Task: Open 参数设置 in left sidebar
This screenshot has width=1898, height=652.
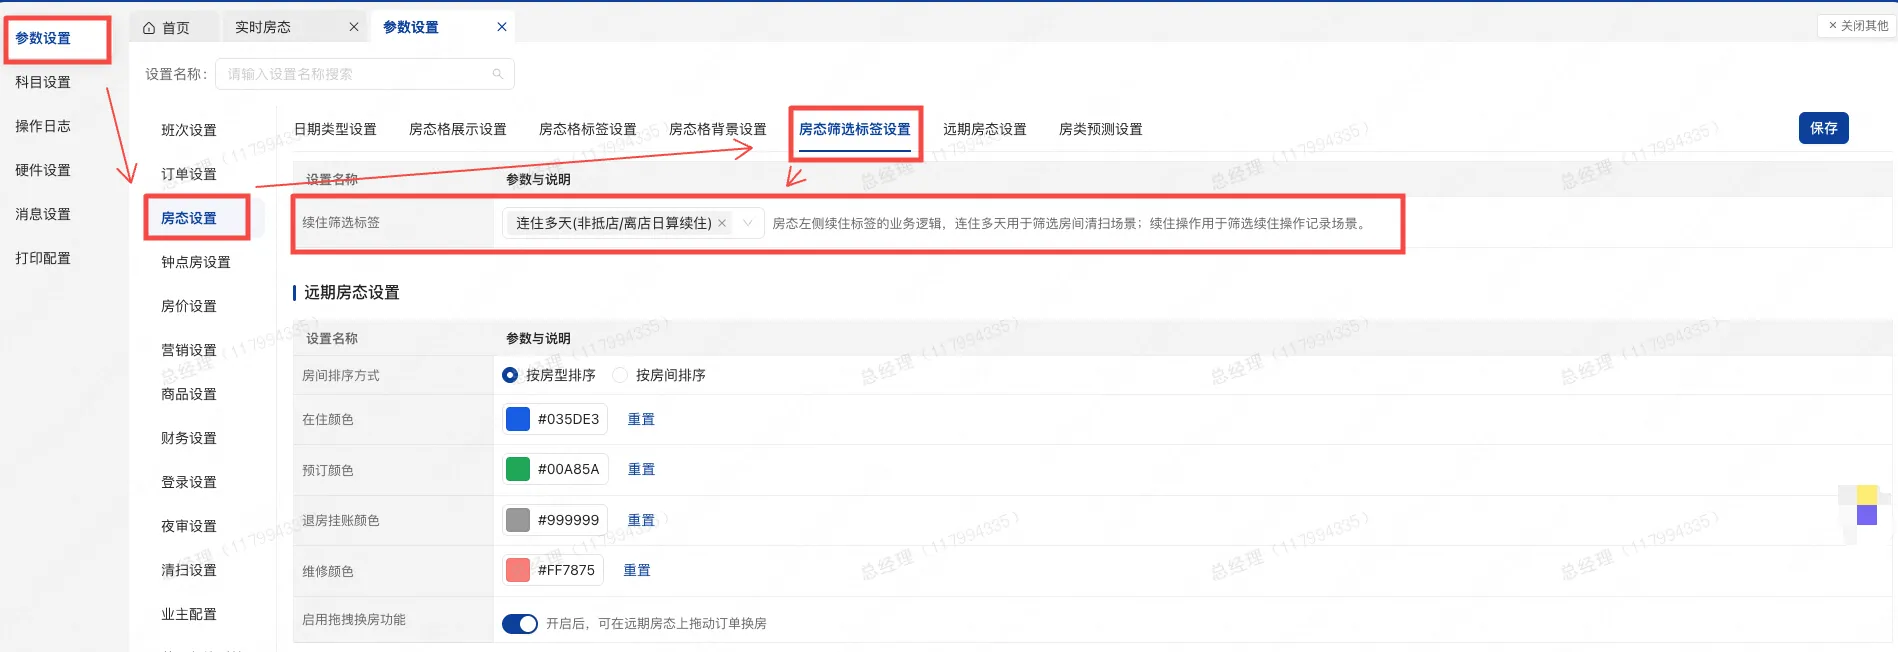Action: [43, 38]
